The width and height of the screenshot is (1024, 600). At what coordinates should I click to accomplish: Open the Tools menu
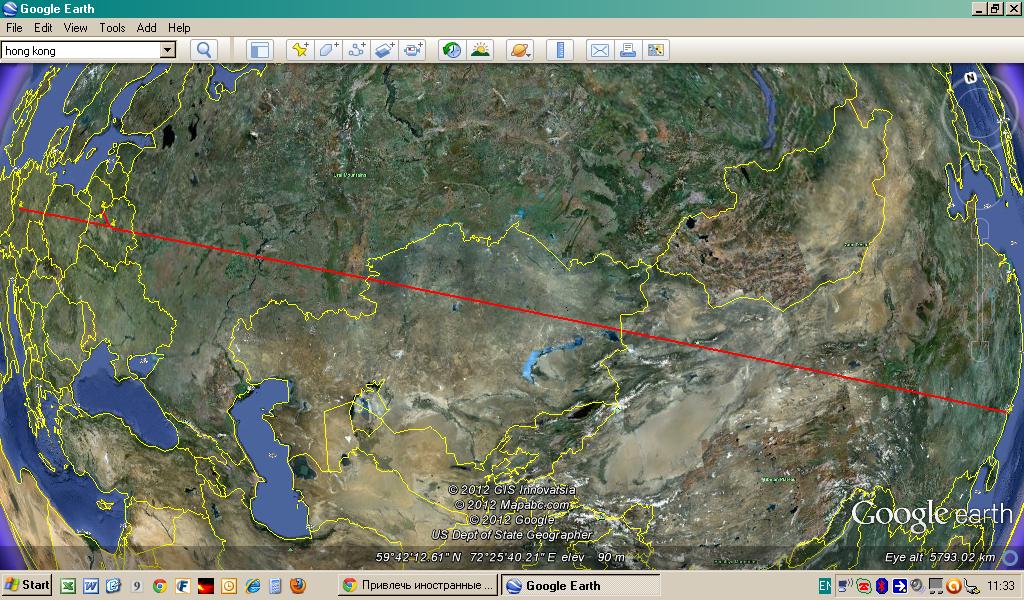pos(112,27)
